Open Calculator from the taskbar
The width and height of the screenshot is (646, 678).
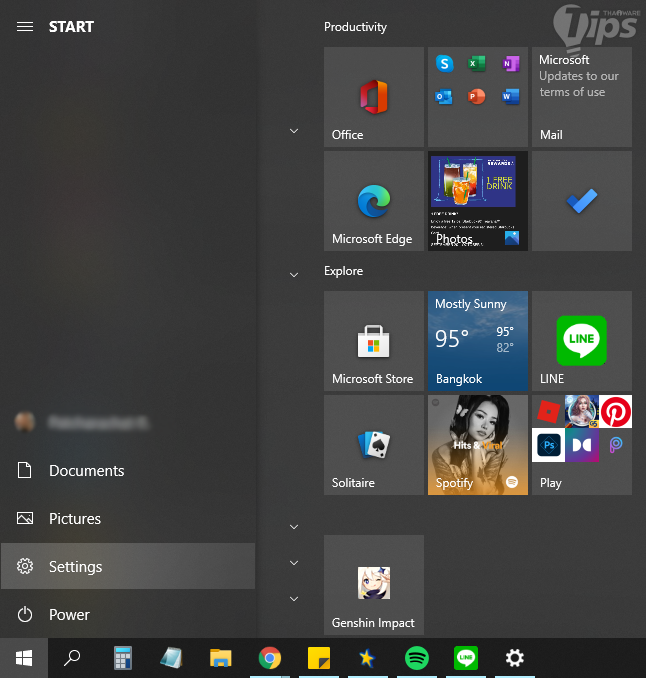click(x=122, y=658)
